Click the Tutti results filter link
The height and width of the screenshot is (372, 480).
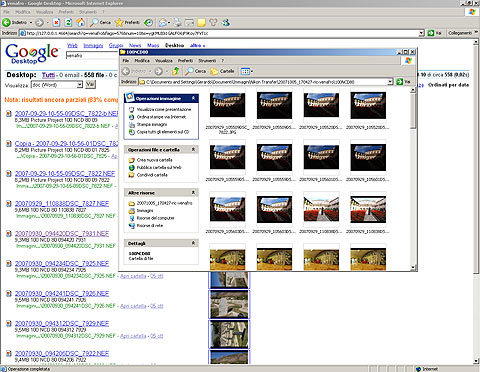(48, 75)
